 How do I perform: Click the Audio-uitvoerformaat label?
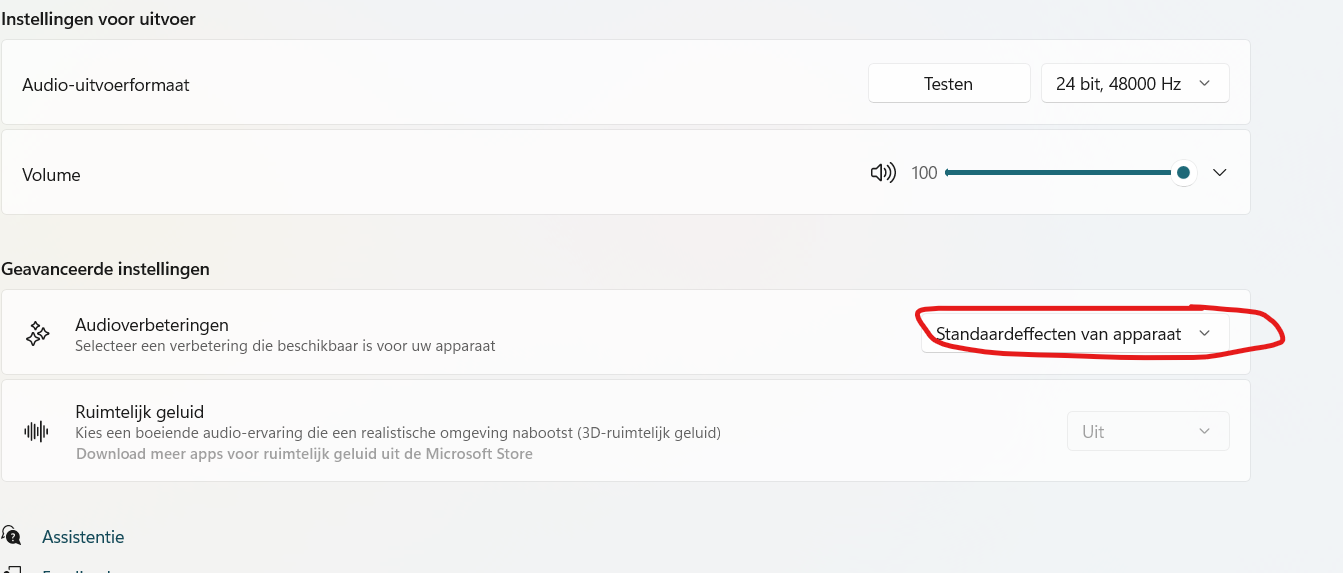pyautogui.click(x=106, y=85)
